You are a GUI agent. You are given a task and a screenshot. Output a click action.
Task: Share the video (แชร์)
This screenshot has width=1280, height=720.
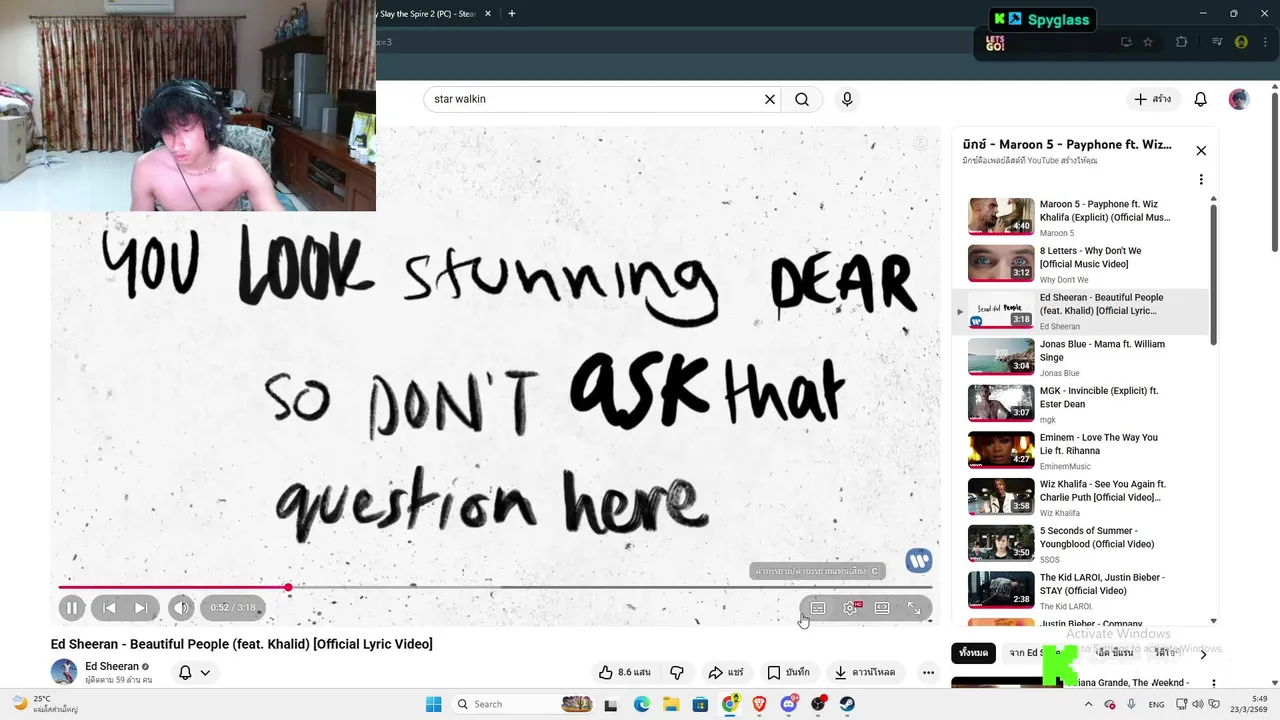click(726, 673)
